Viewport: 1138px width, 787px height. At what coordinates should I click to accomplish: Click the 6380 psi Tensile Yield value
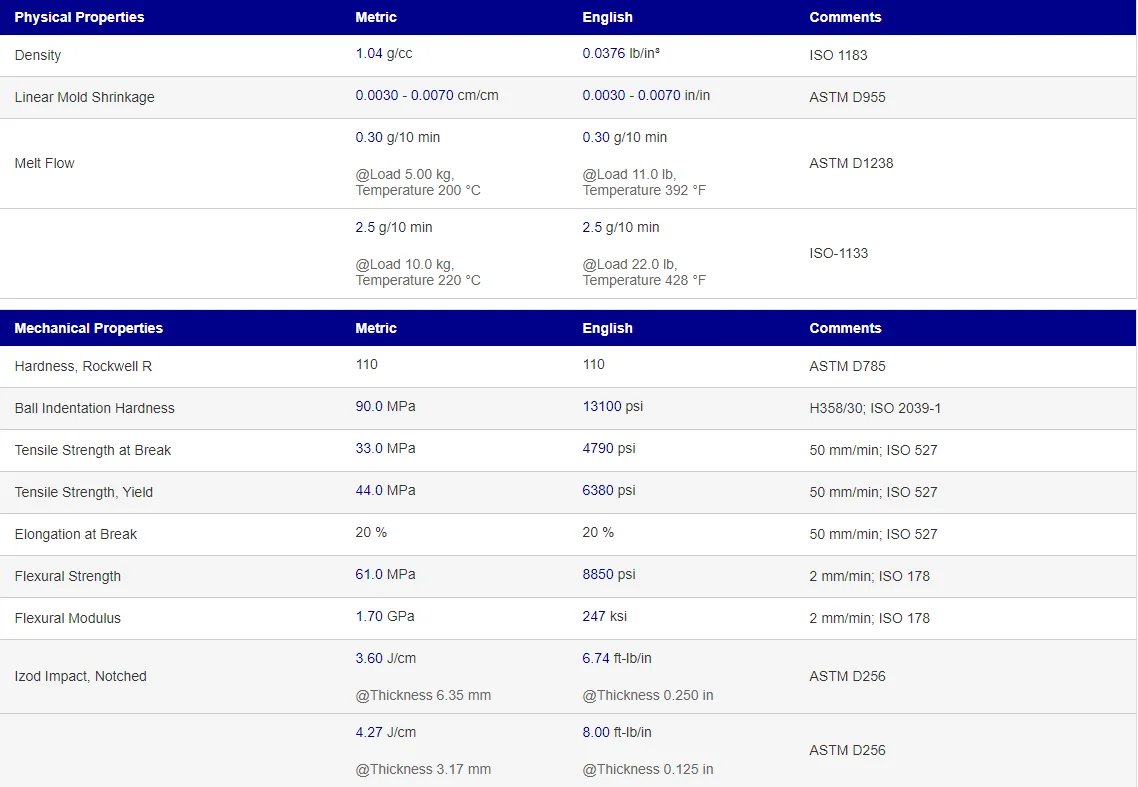tap(608, 492)
